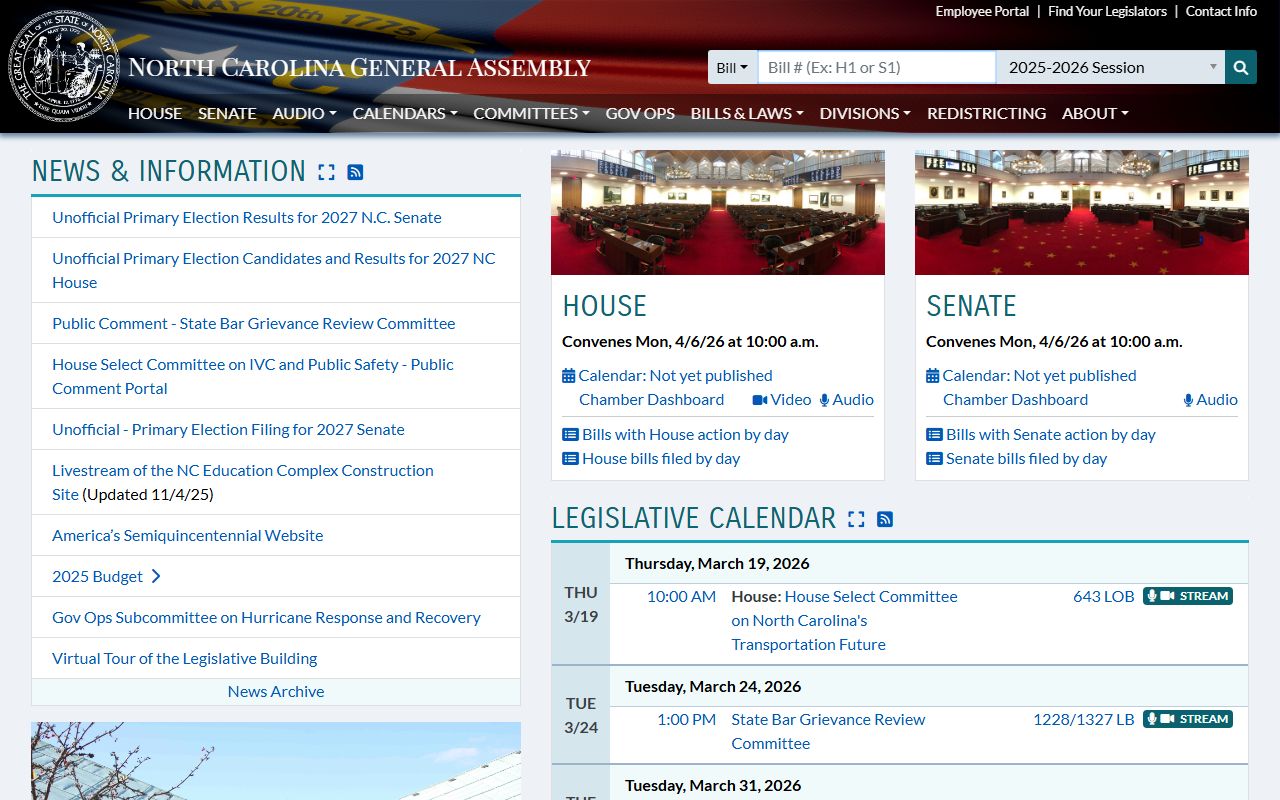
Task: Expand the Calendars menu
Action: click(405, 113)
